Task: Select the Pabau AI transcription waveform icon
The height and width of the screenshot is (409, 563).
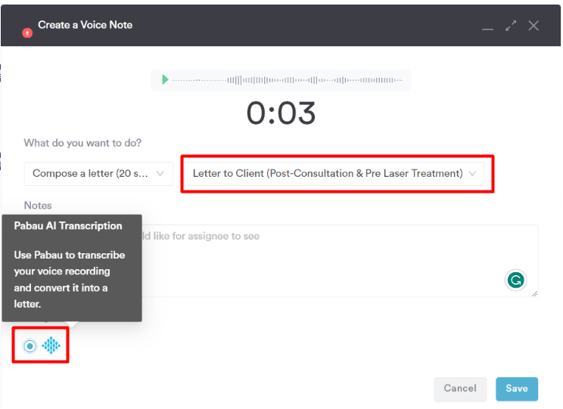Action: [x=51, y=345]
